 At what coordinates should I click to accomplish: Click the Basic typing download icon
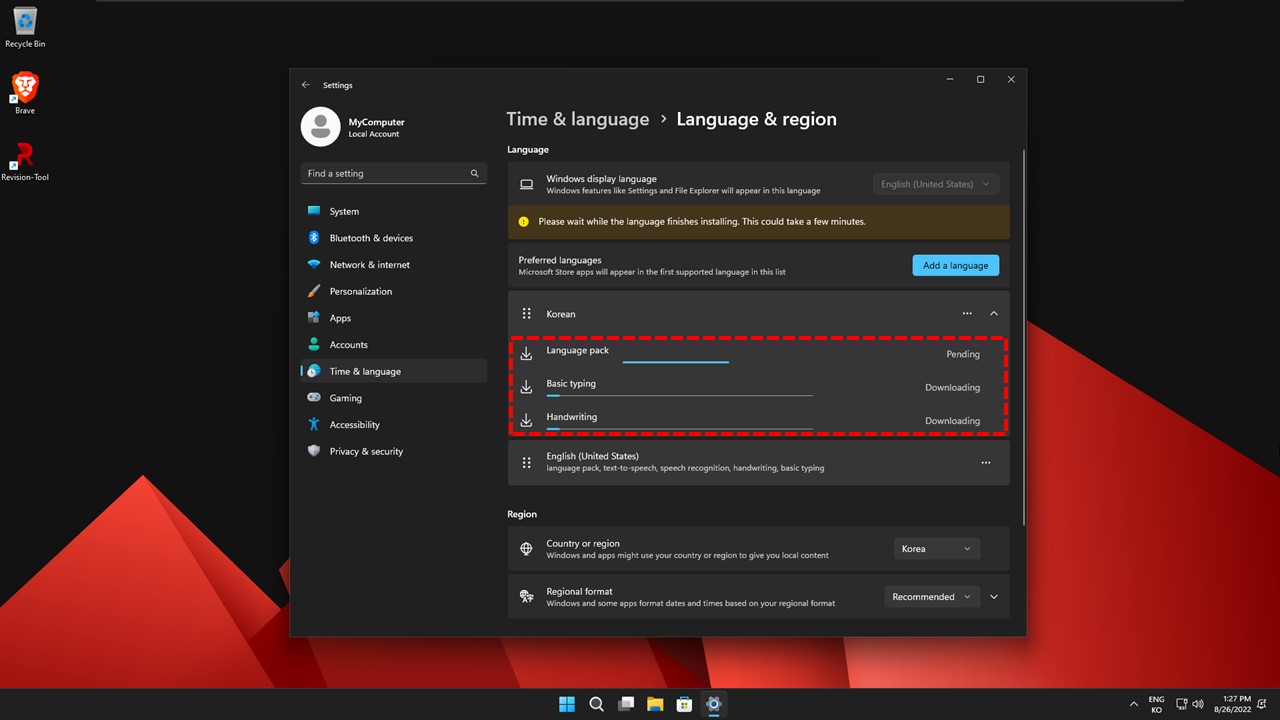(x=526, y=387)
